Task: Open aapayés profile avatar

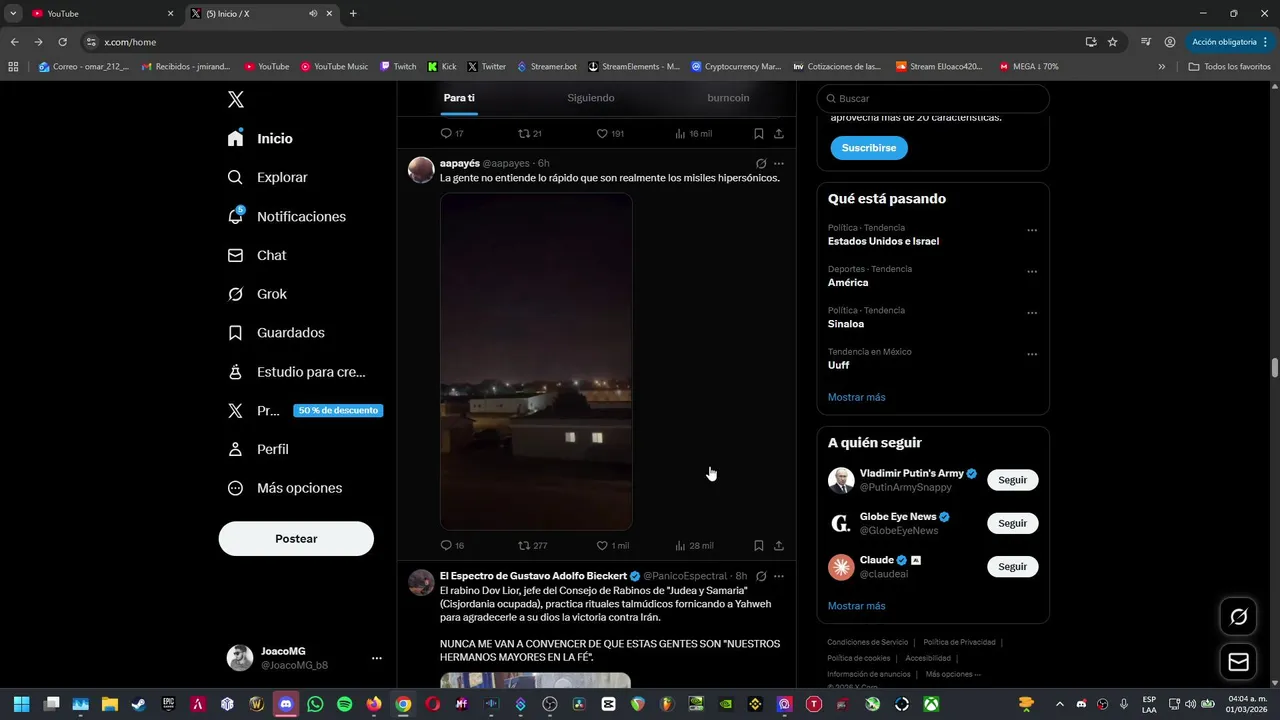Action: click(421, 170)
